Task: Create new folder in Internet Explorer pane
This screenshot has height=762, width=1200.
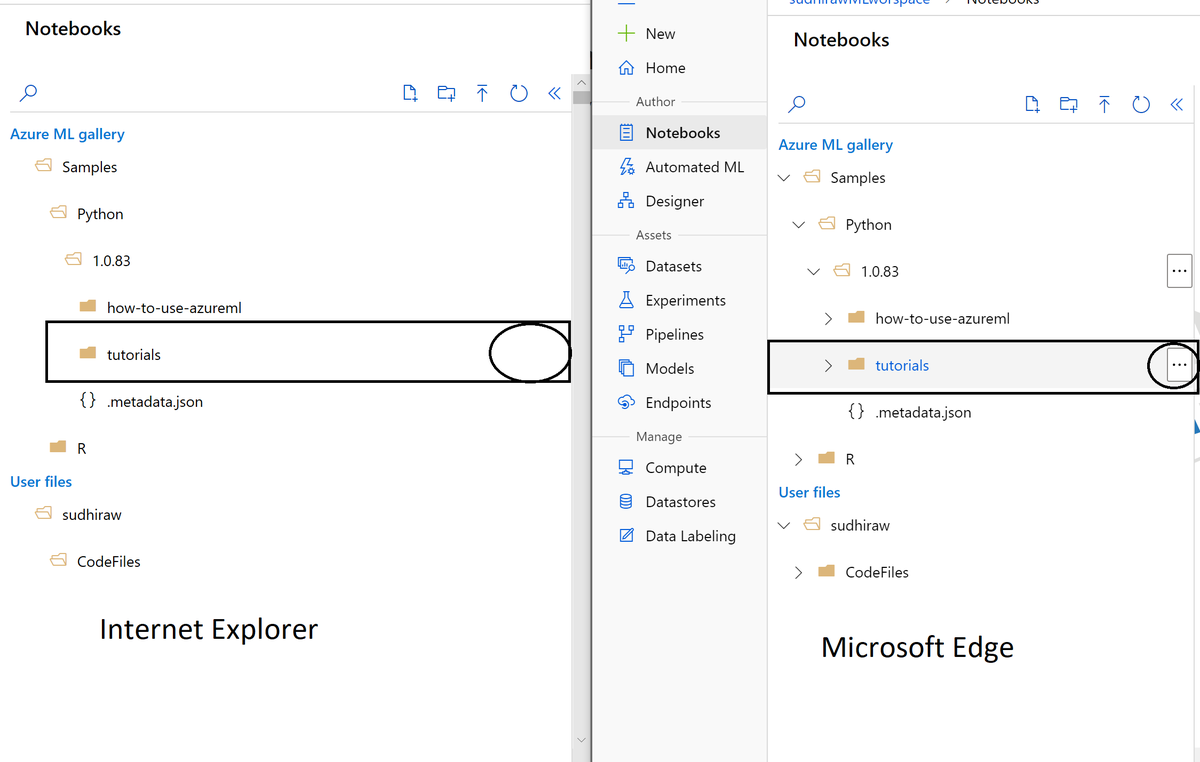Action: point(446,93)
